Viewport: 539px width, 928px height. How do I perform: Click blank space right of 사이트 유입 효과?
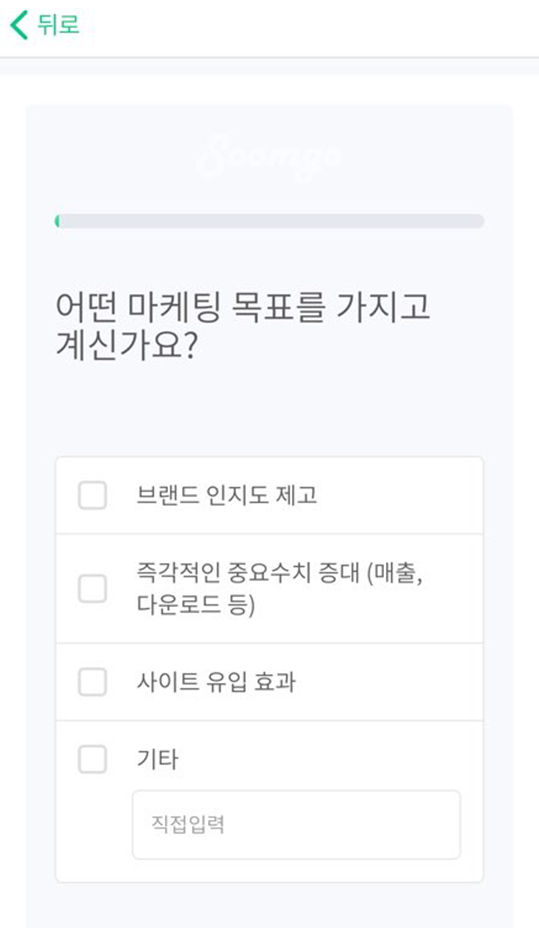388,682
